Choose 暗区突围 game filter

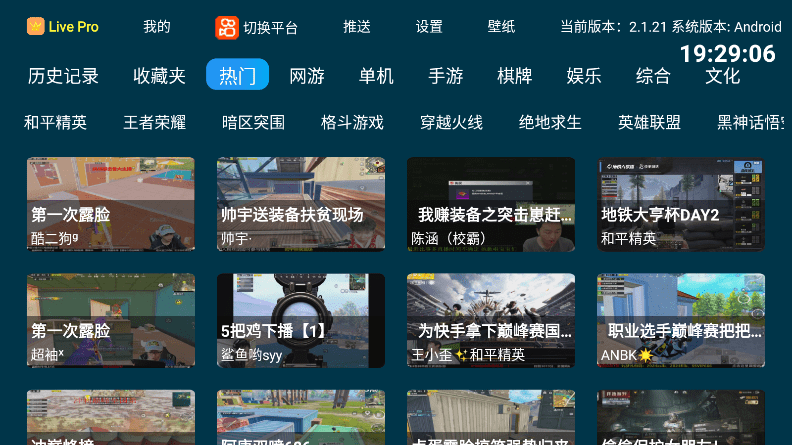click(x=253, y=122)
